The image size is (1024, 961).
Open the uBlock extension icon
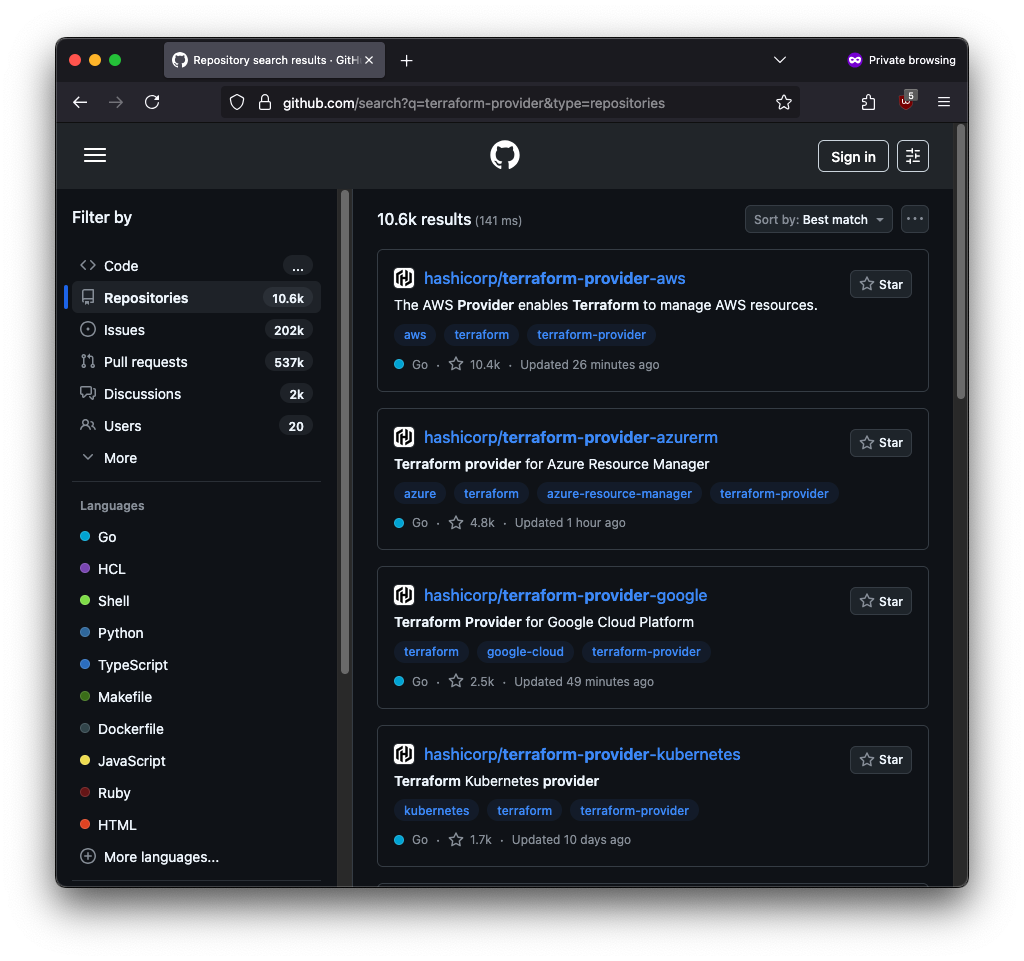coord(906,101)
